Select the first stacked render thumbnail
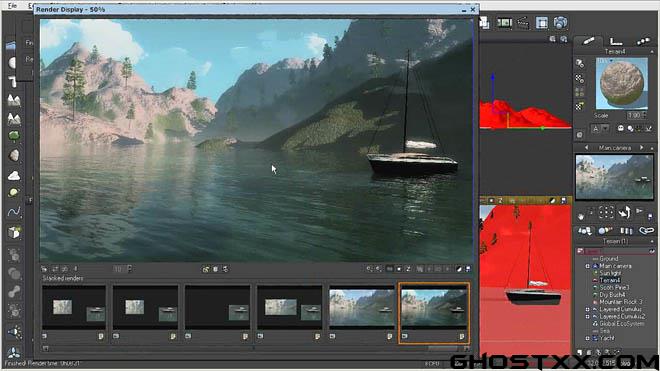 [x=74, y=307]
